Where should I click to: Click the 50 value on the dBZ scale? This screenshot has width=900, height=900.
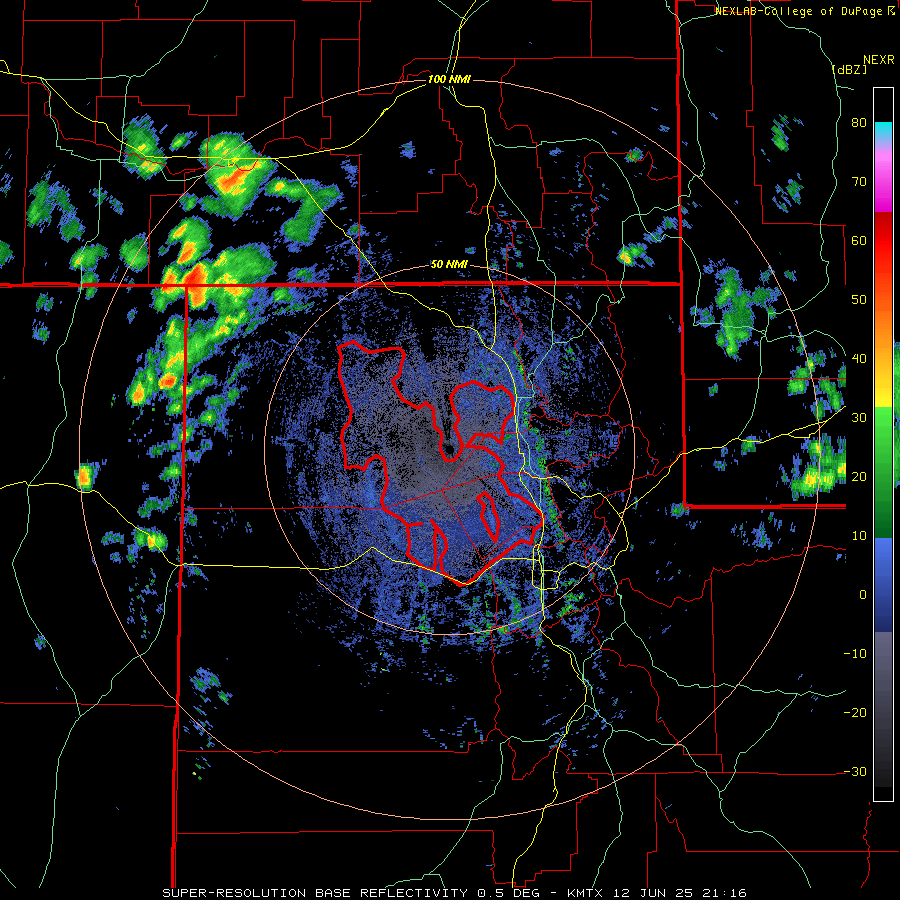click(x=859, y=300)
